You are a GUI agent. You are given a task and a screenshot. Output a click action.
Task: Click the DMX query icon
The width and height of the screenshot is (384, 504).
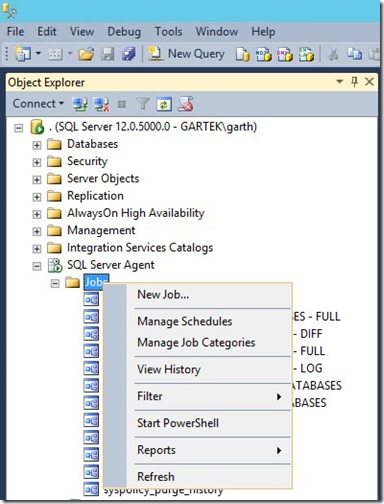(x=285, y=54)
